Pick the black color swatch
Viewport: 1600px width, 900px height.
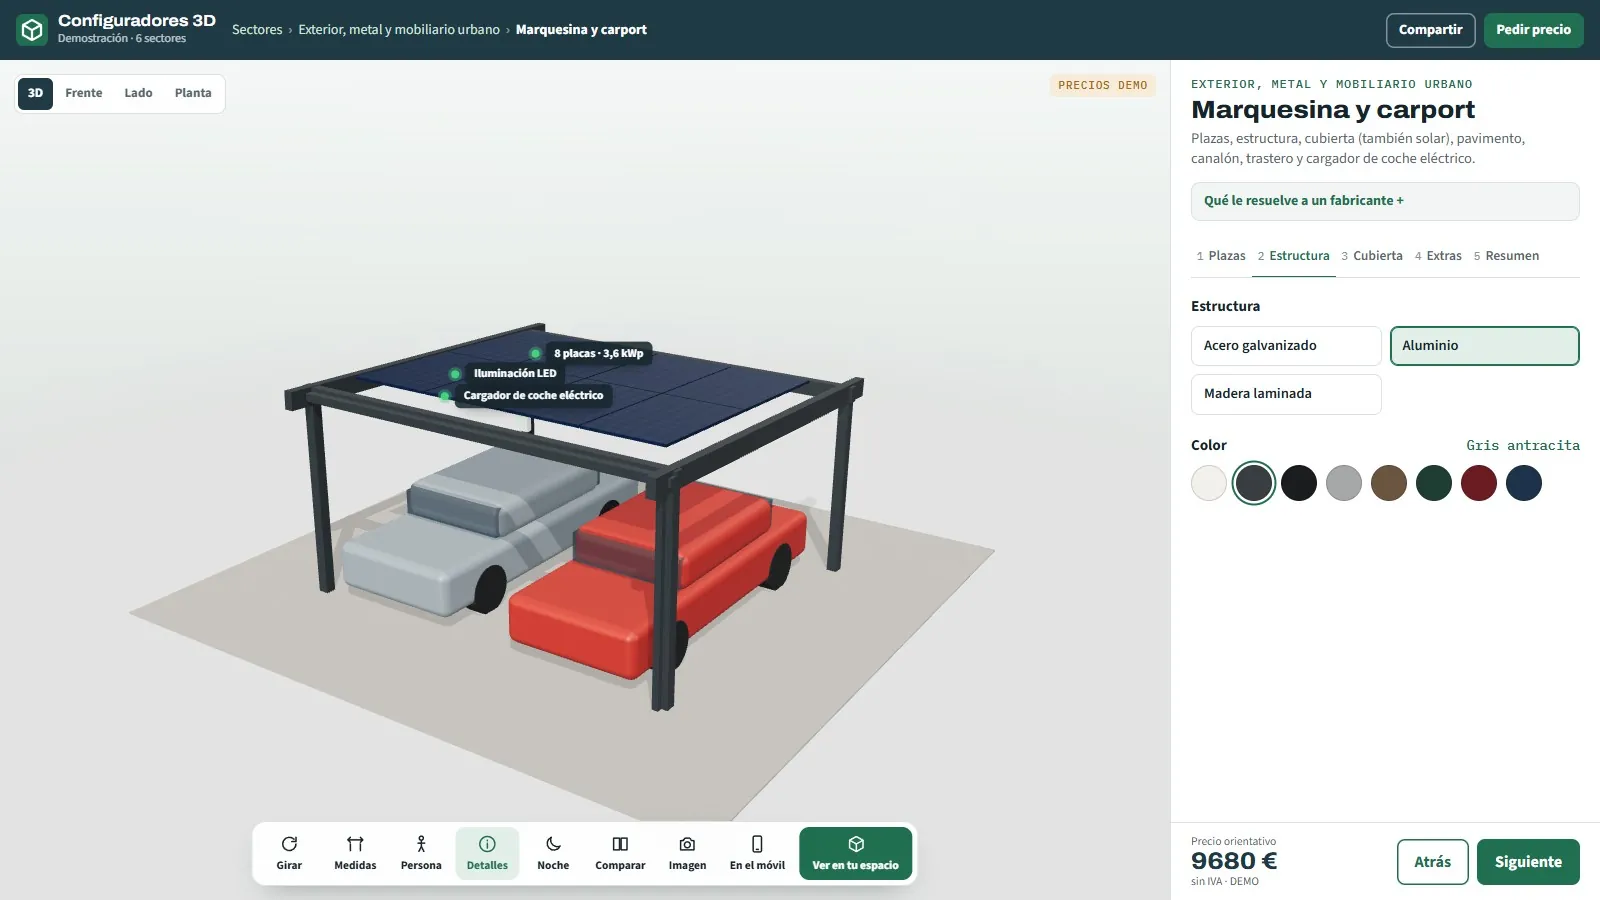coord(1299,483)
